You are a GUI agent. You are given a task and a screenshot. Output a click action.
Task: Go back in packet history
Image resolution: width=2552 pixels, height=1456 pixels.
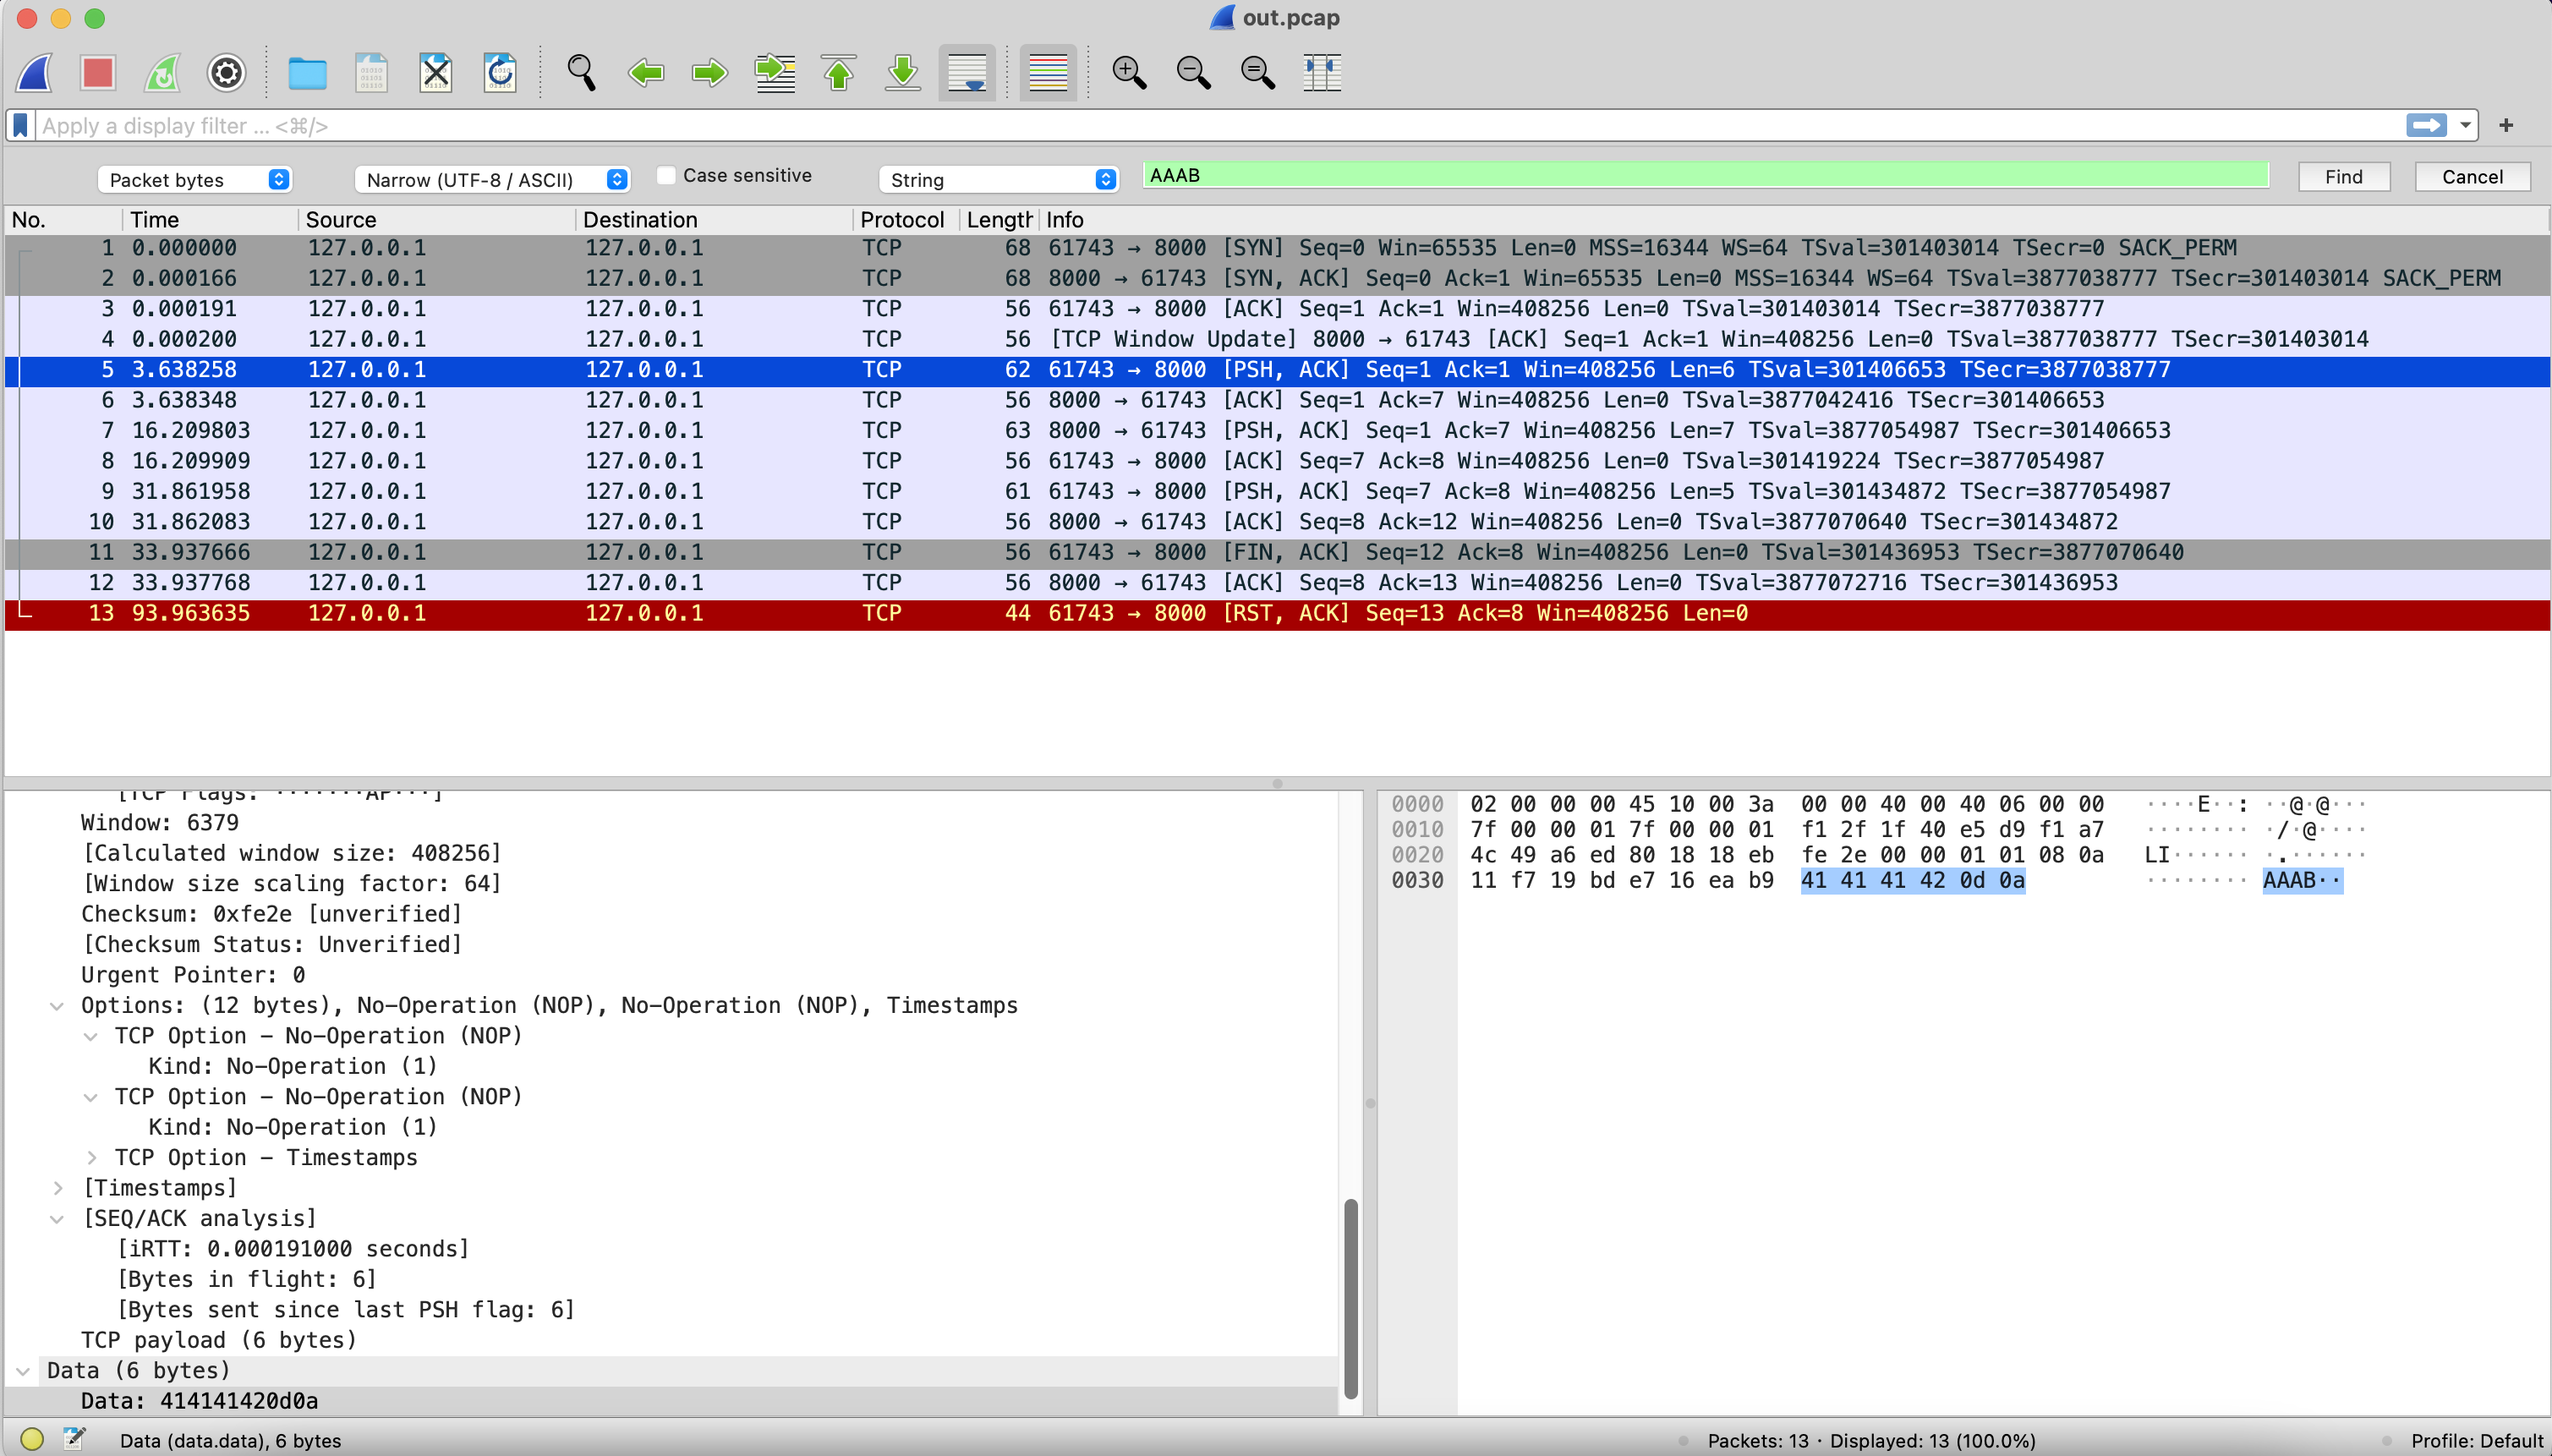(646, 72)
